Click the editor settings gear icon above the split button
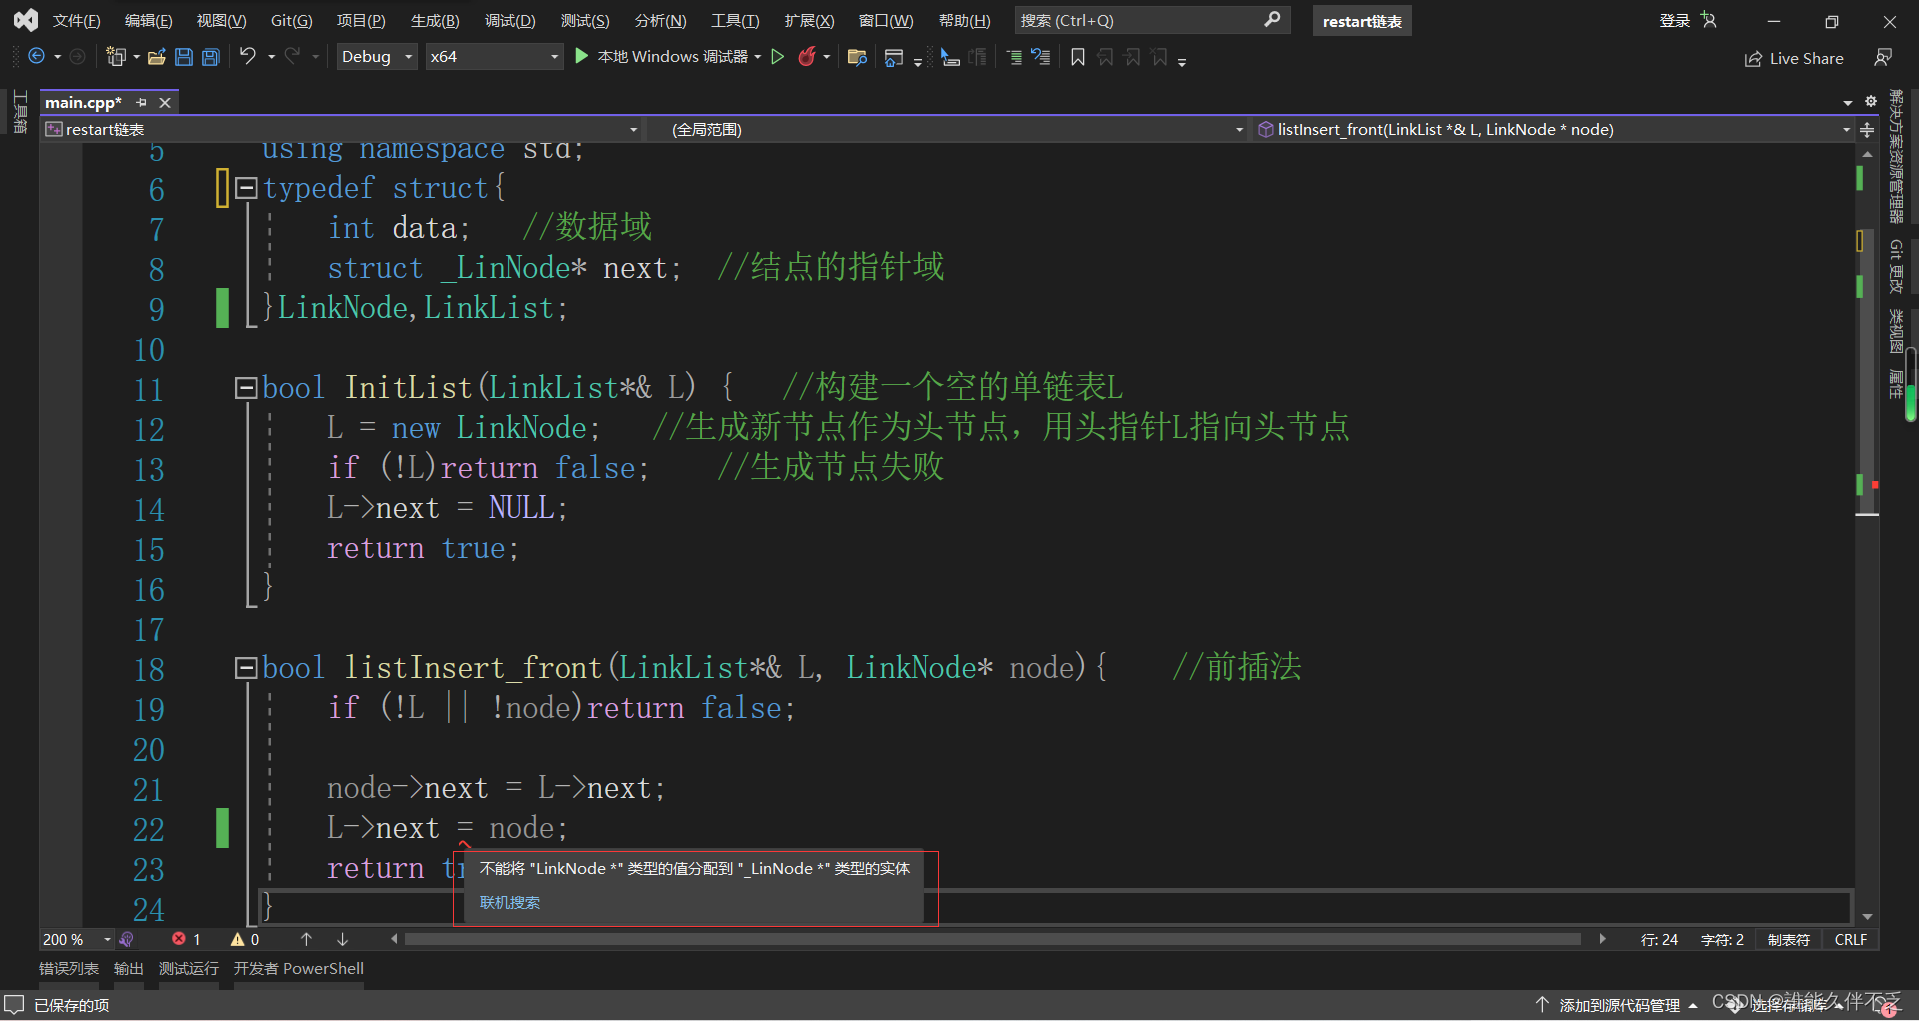1919x1021 pixels. click(1871, 101)
